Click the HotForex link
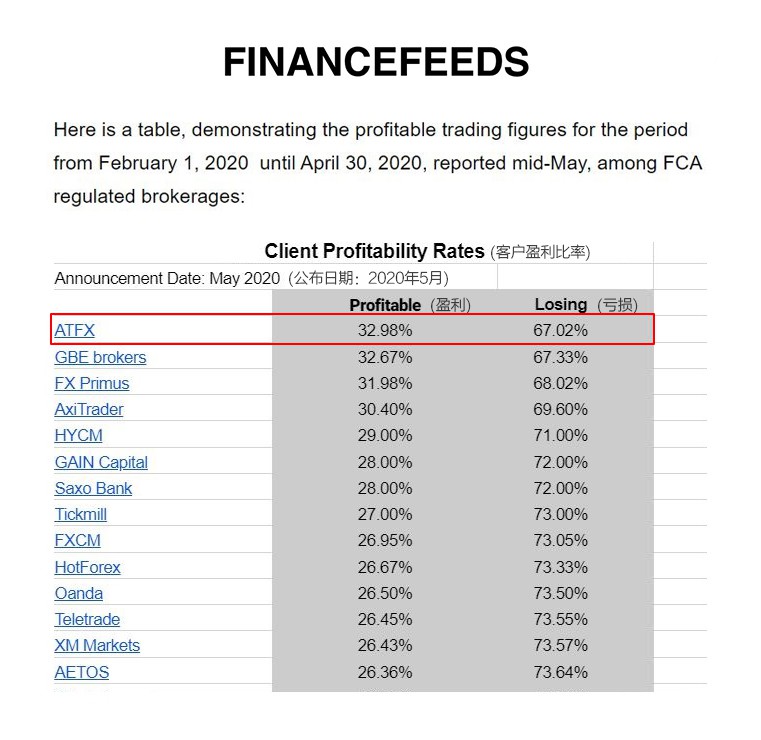761x740 pixels. 87,567
